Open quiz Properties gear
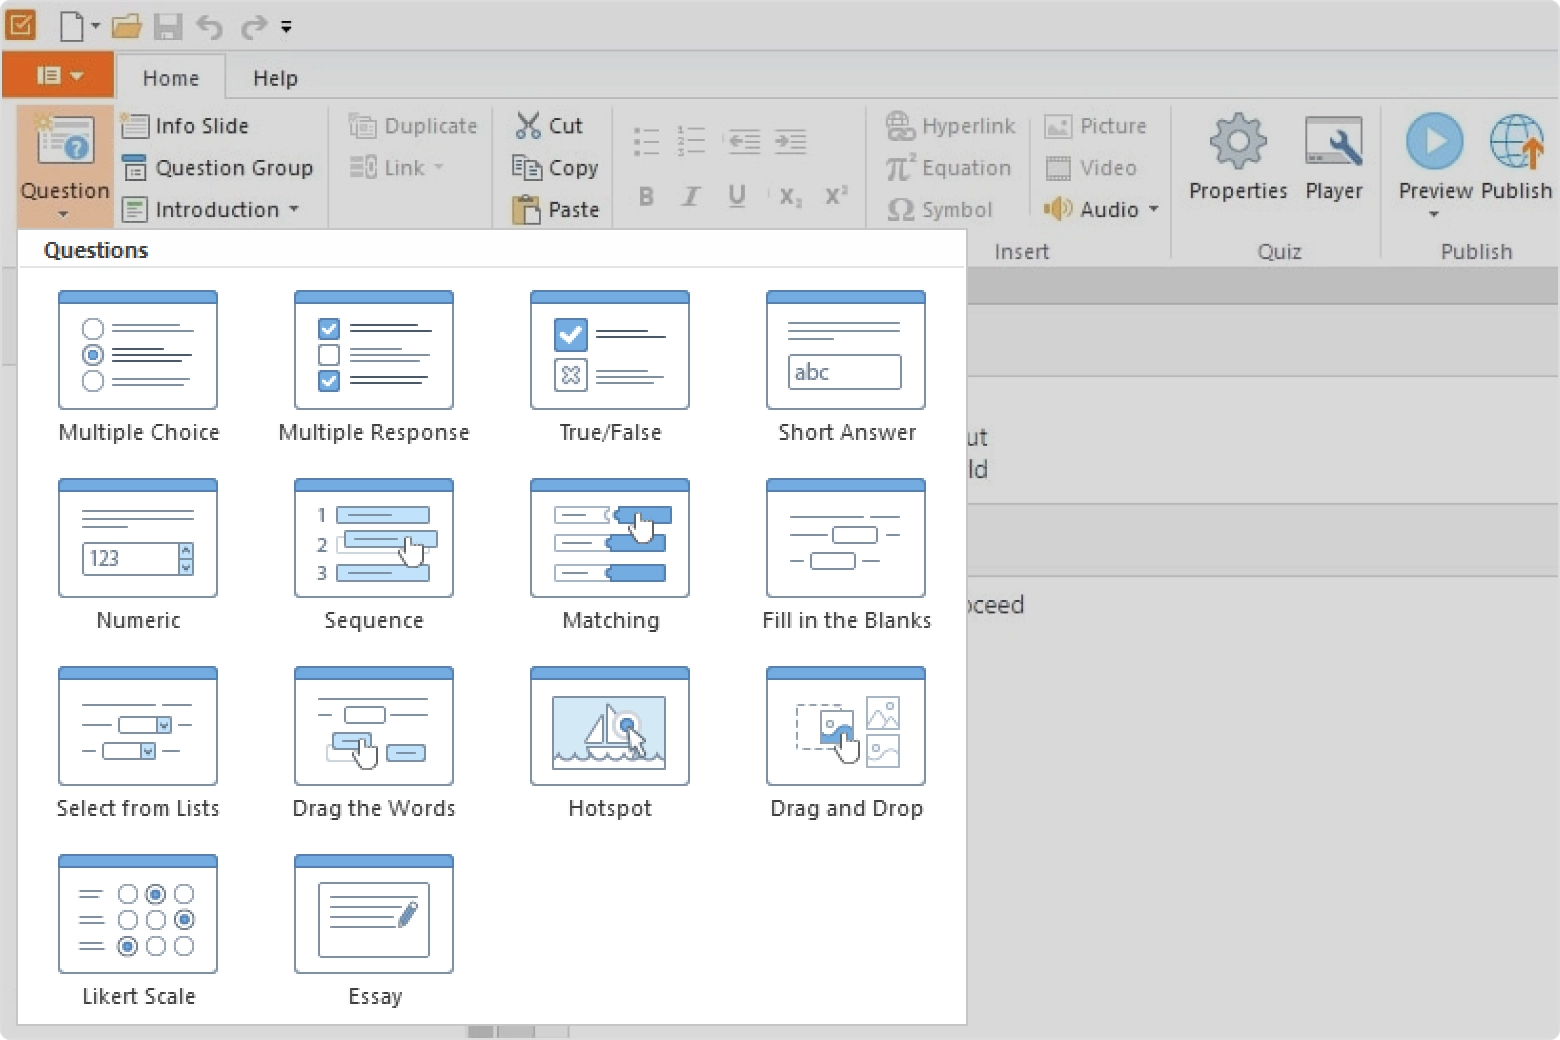 point(1238,158)
